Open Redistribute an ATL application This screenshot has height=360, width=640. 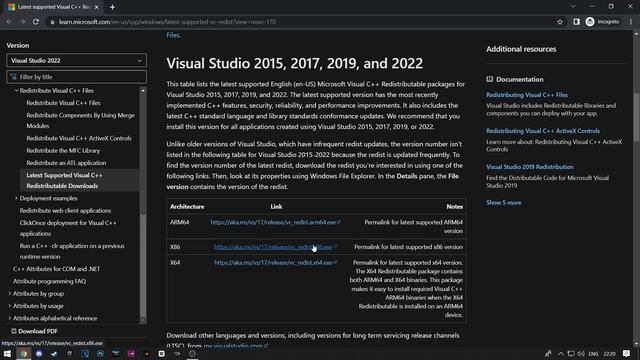[66, 163]
